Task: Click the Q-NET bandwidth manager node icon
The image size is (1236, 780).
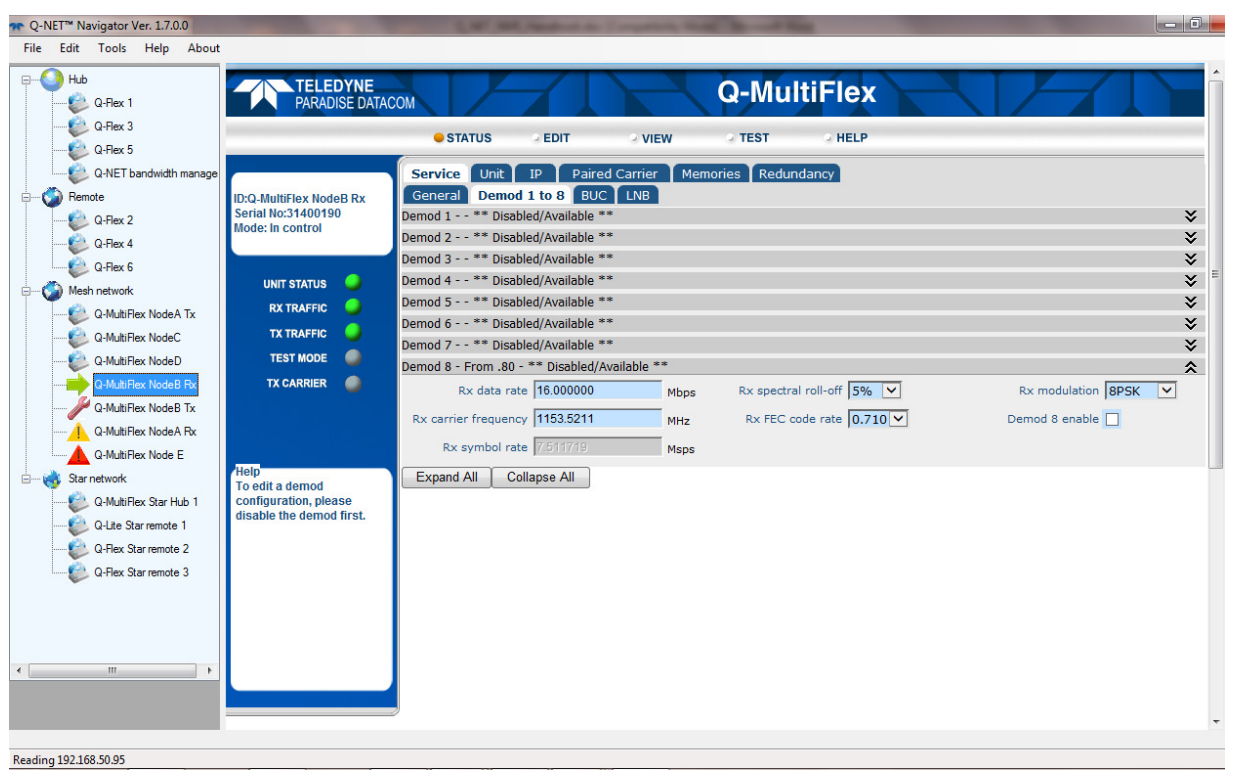Action: (x=78, y=174)
